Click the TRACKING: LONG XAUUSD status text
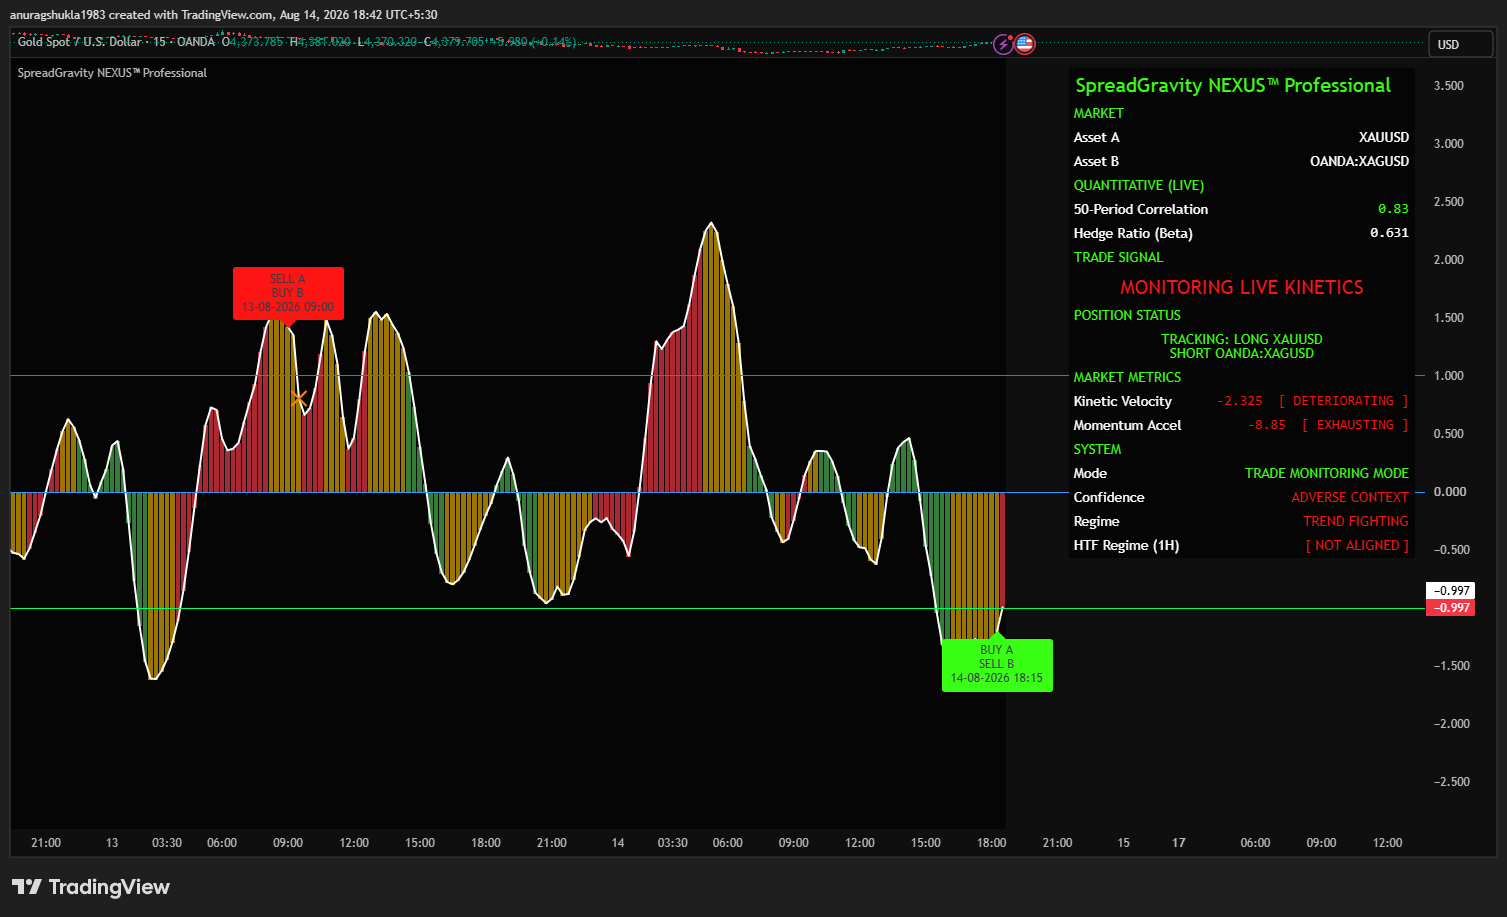1507x917 pixels. [1242, 339]
